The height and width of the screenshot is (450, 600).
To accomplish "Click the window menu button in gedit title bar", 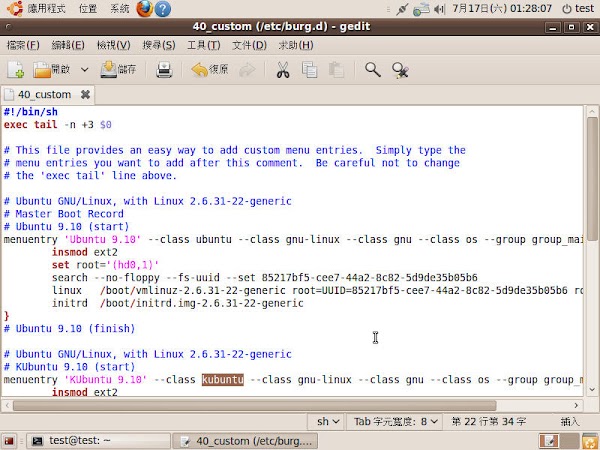I will pos(8,27).
